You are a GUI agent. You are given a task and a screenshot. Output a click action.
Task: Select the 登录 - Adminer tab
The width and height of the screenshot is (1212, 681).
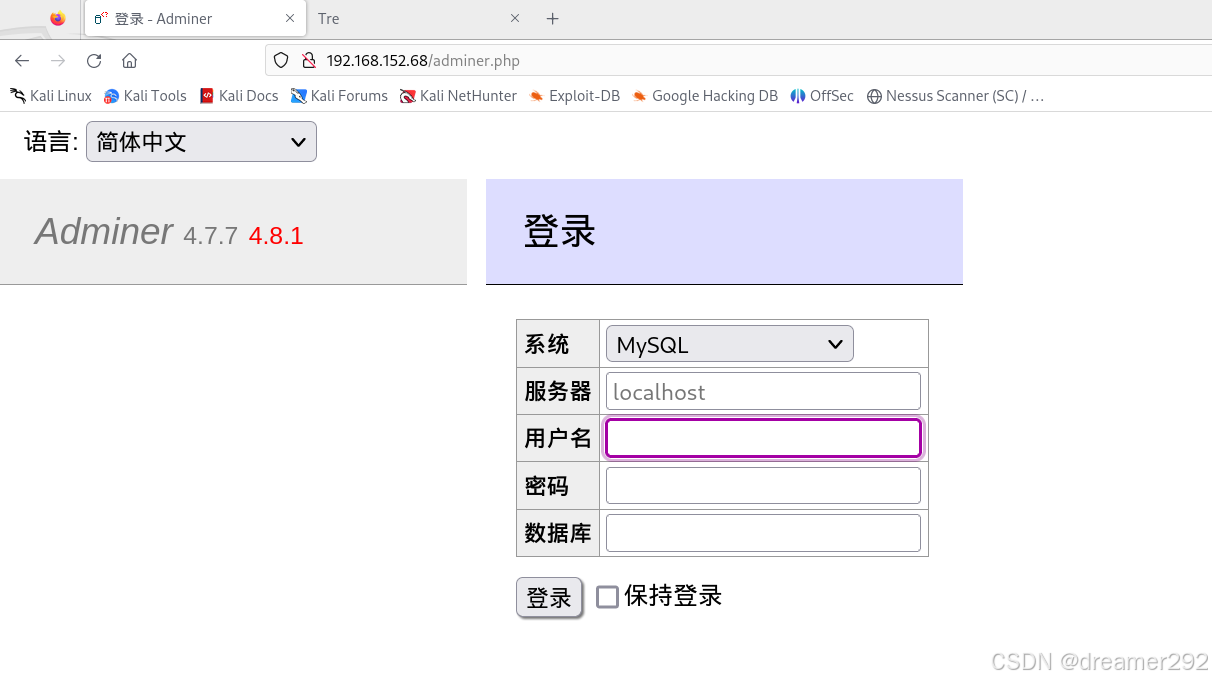pos(195,19)
